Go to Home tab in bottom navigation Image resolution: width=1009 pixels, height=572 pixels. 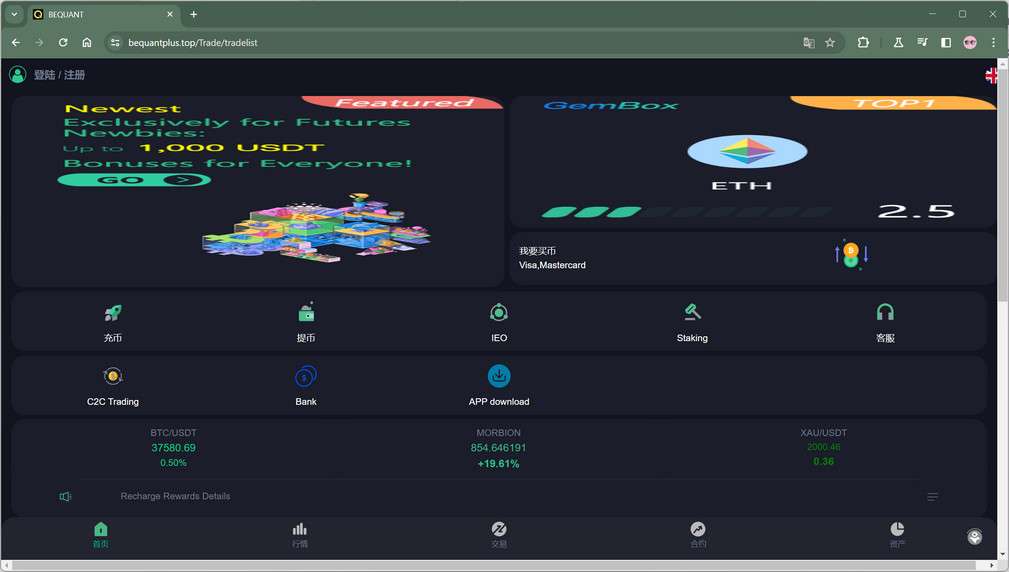[x=101, y=535]
